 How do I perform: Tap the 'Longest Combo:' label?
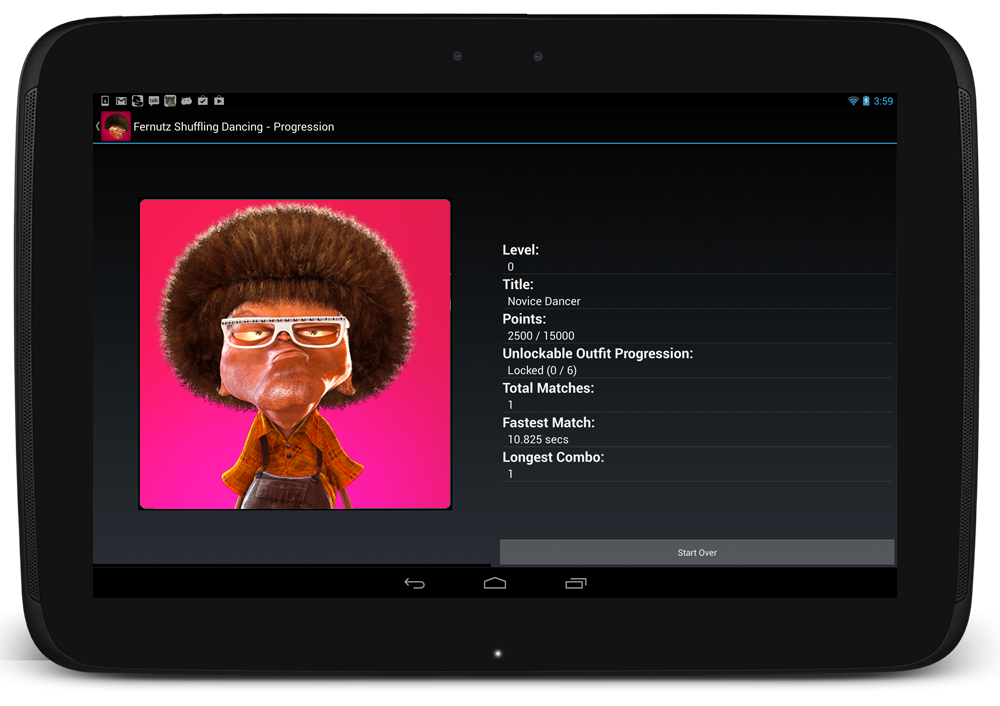[553, 457]
